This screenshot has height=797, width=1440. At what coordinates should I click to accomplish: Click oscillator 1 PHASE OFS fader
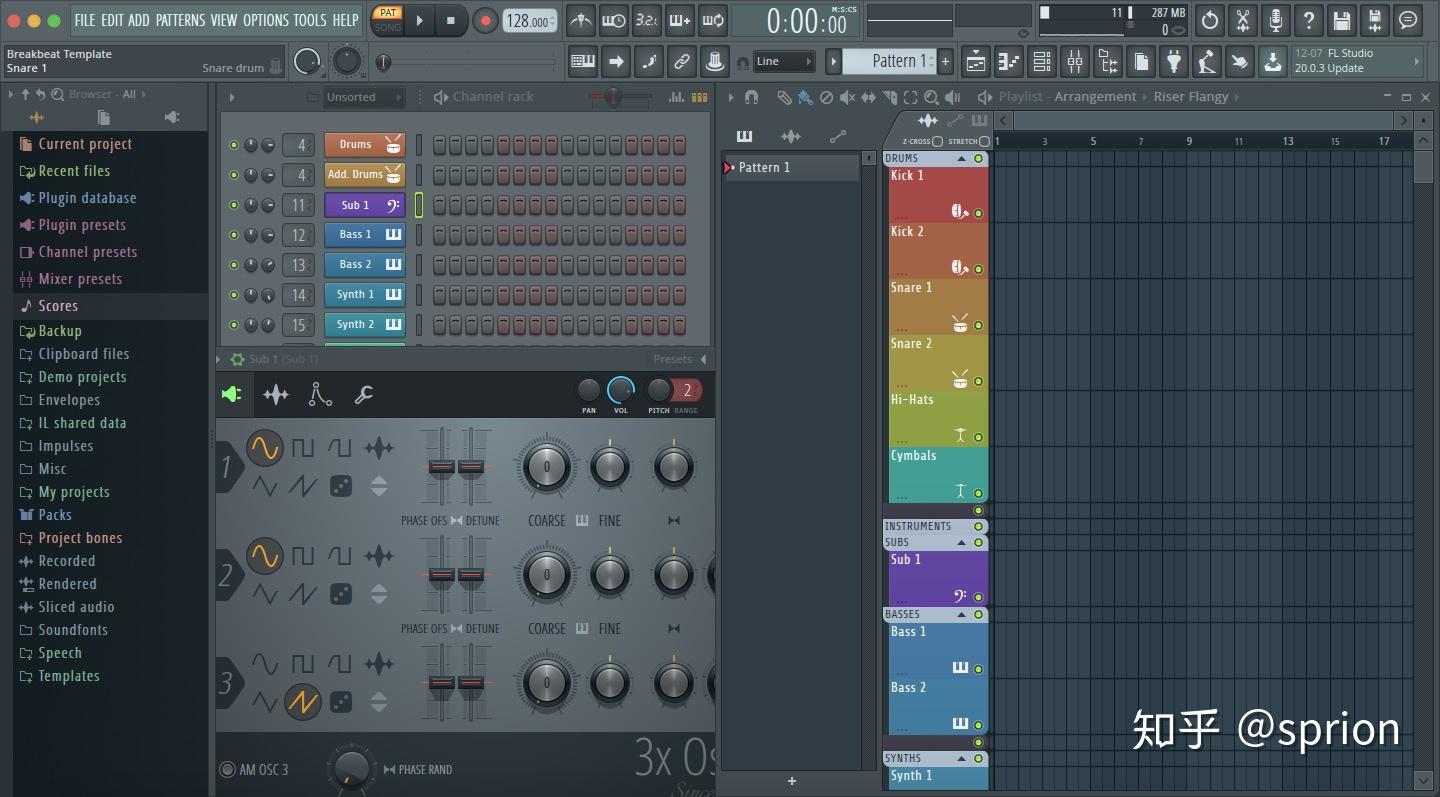(441, 467)
